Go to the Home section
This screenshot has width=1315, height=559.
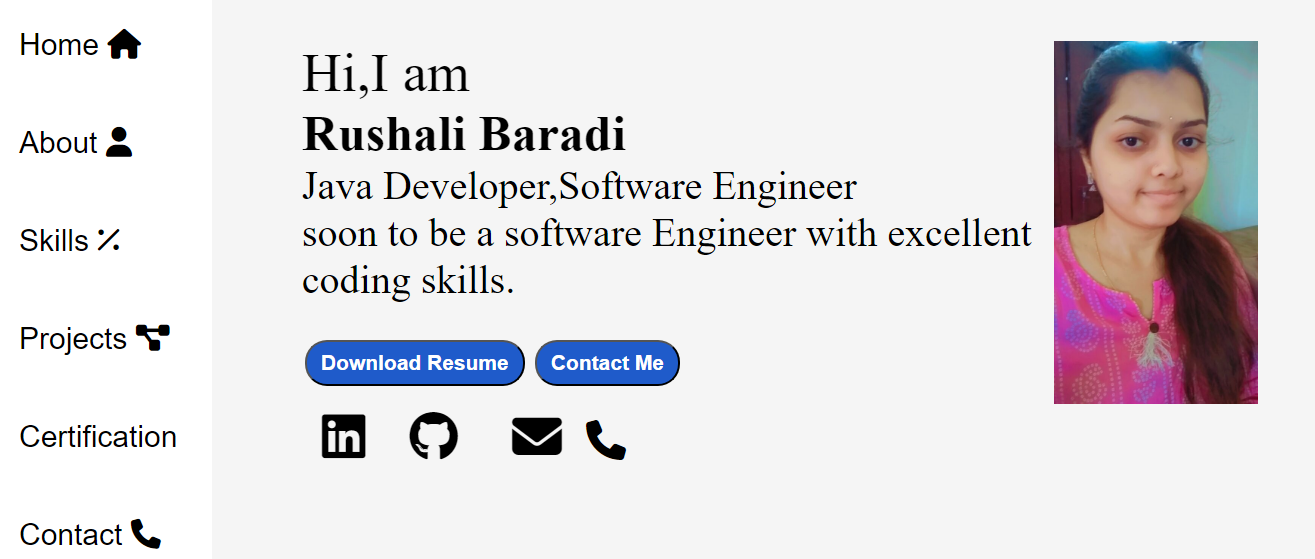tap(59, 45)
